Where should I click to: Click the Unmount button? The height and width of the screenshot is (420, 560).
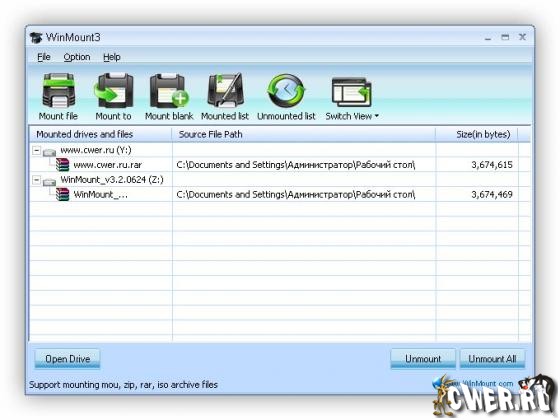pos(423,359)
